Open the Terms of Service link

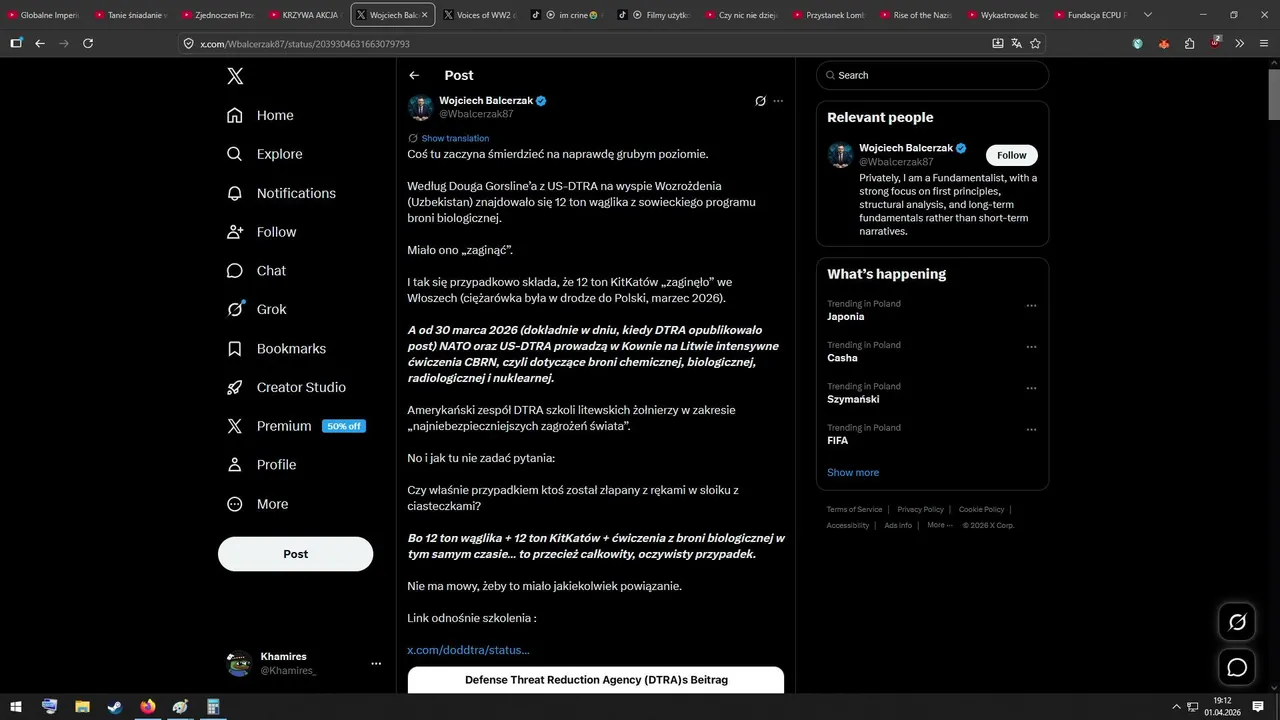tap(854, 510)
